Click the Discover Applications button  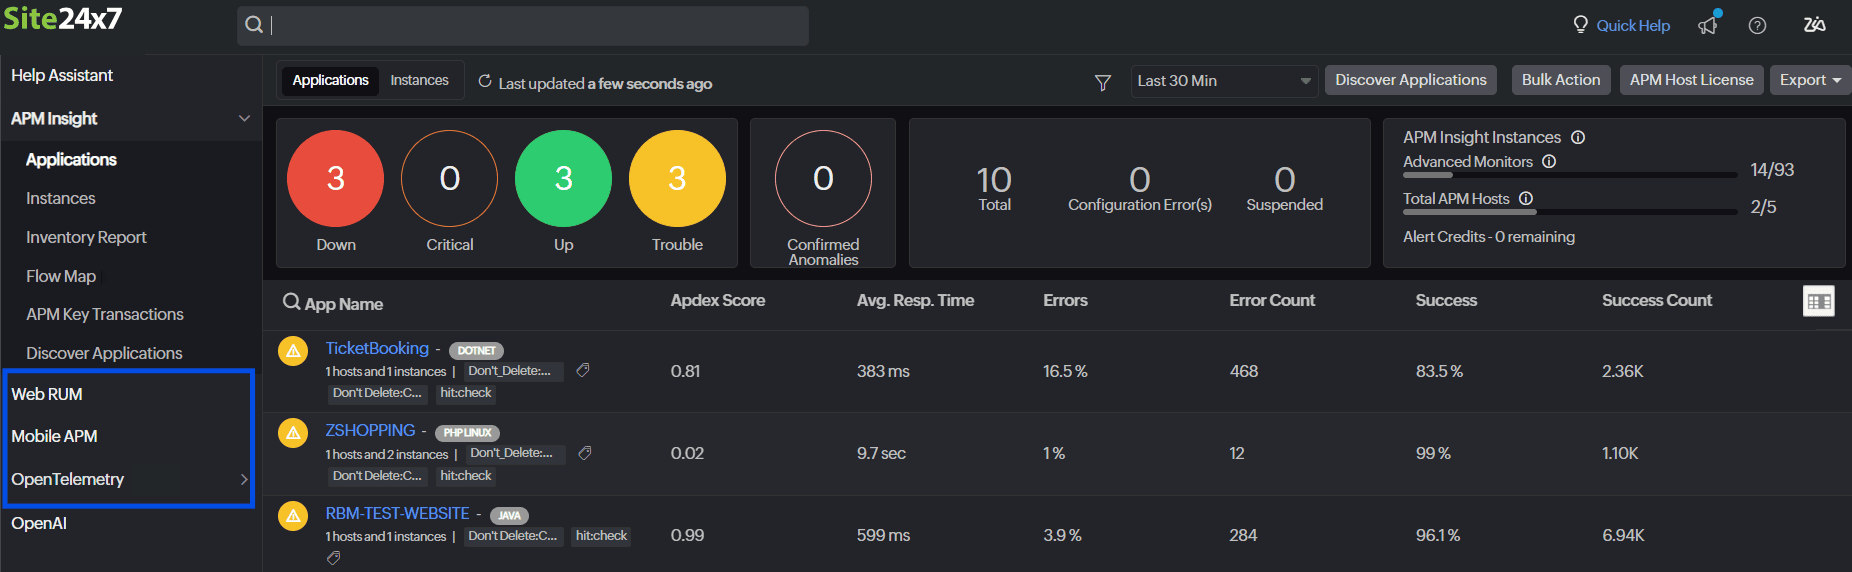[x=1410, y=80]
